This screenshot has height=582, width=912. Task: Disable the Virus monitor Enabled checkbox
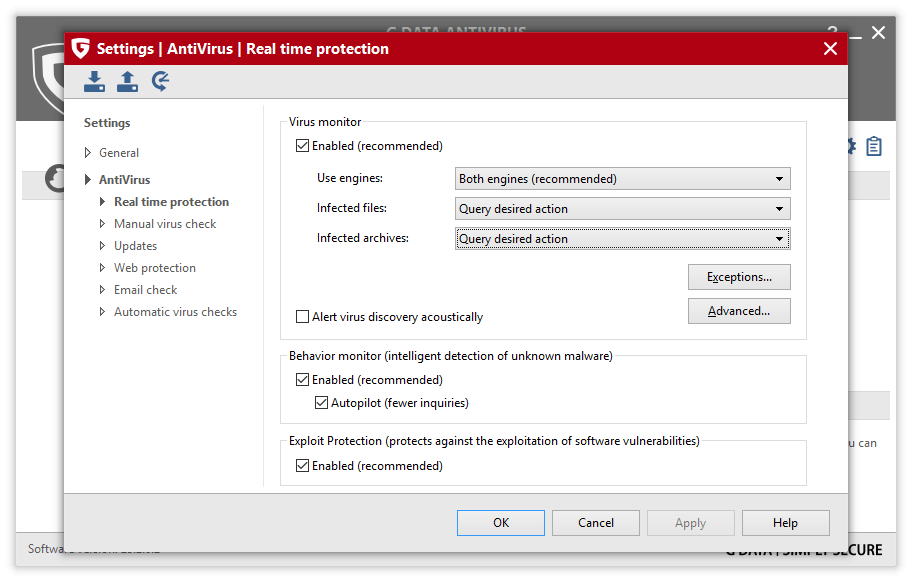pyautogui.click(x=303, y=146)
